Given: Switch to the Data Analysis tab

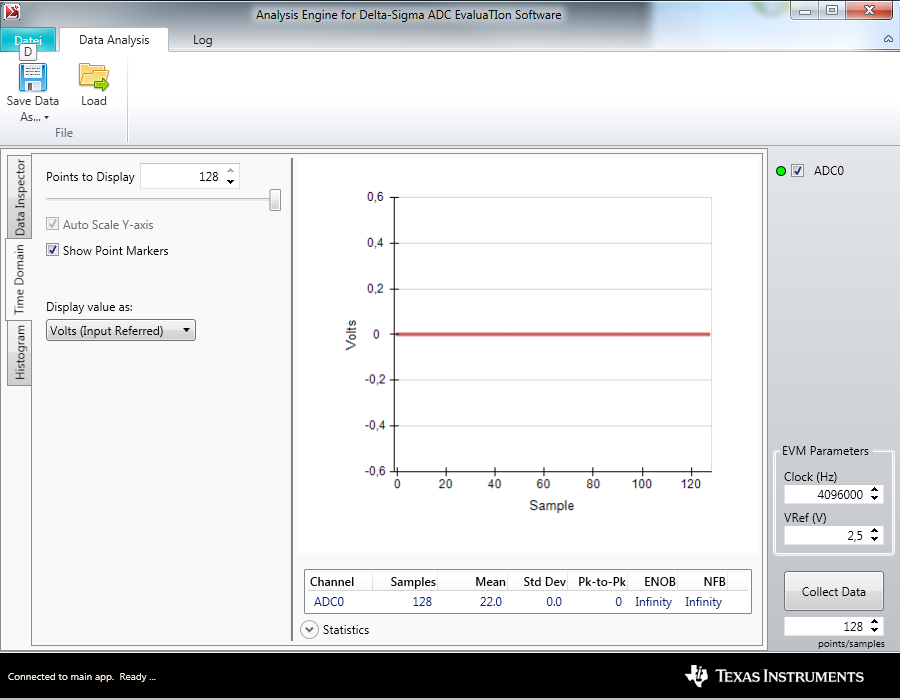Looking at the screenshot, I should (x=114, y=40).
